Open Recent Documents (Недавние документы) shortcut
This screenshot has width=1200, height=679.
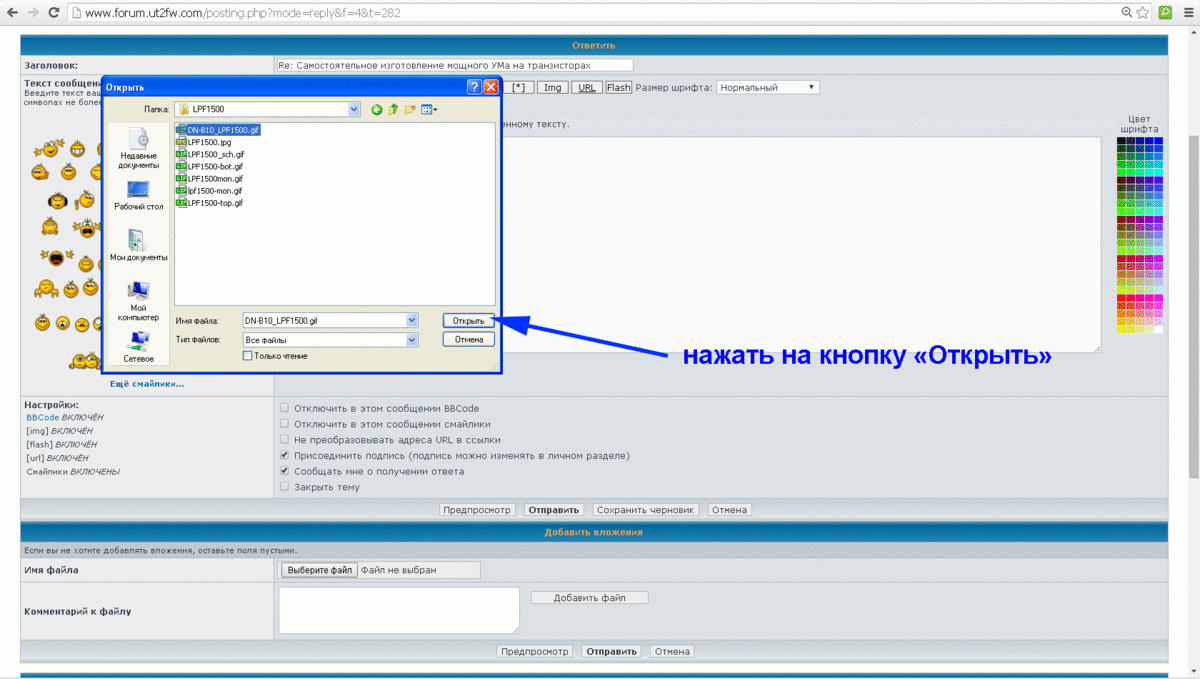[x=138, y=148]
